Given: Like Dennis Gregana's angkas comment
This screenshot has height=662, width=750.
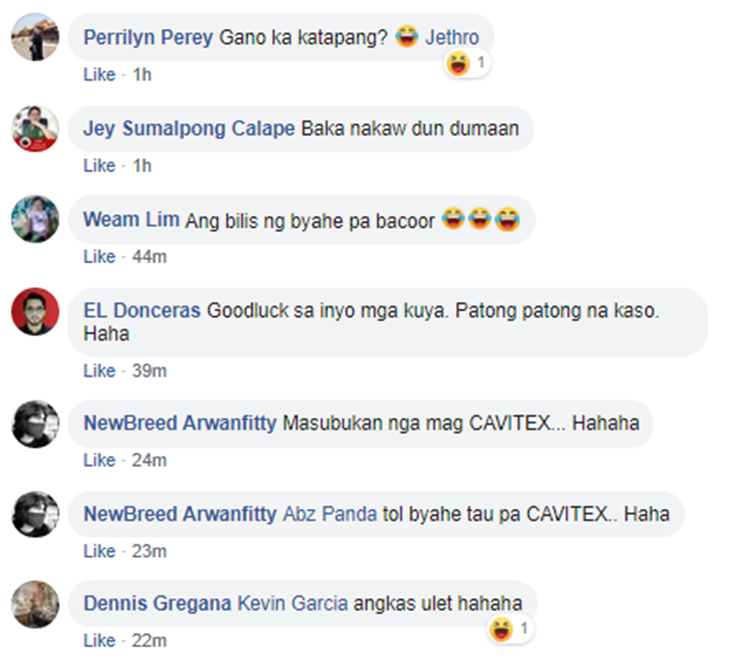Looking at the screenshot, I should [x=99, y=640].
